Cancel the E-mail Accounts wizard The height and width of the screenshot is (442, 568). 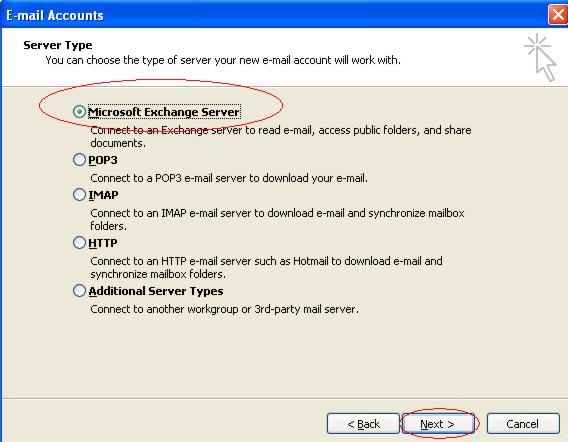(523, 424)
